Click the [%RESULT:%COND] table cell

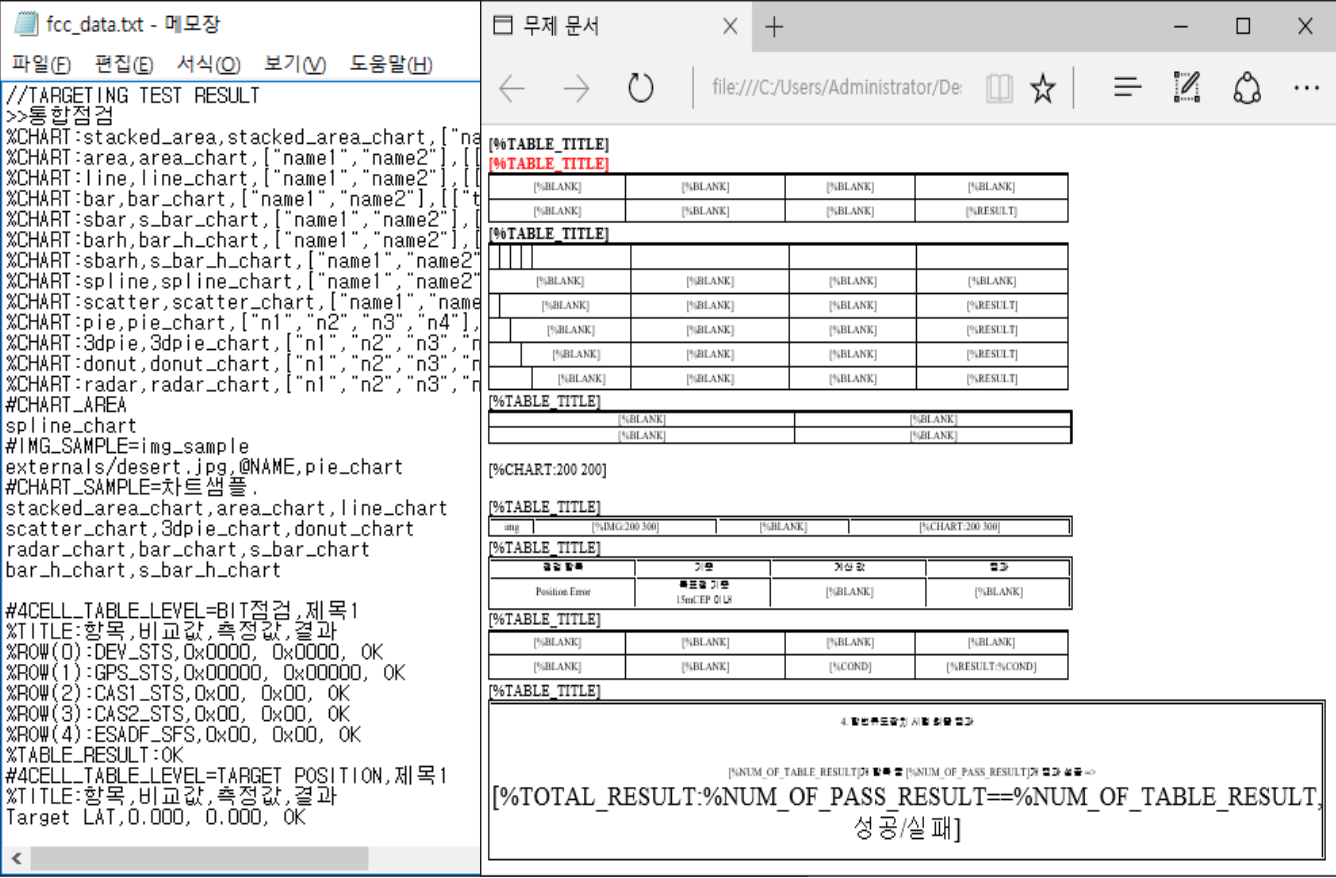[x=991, y=666]
